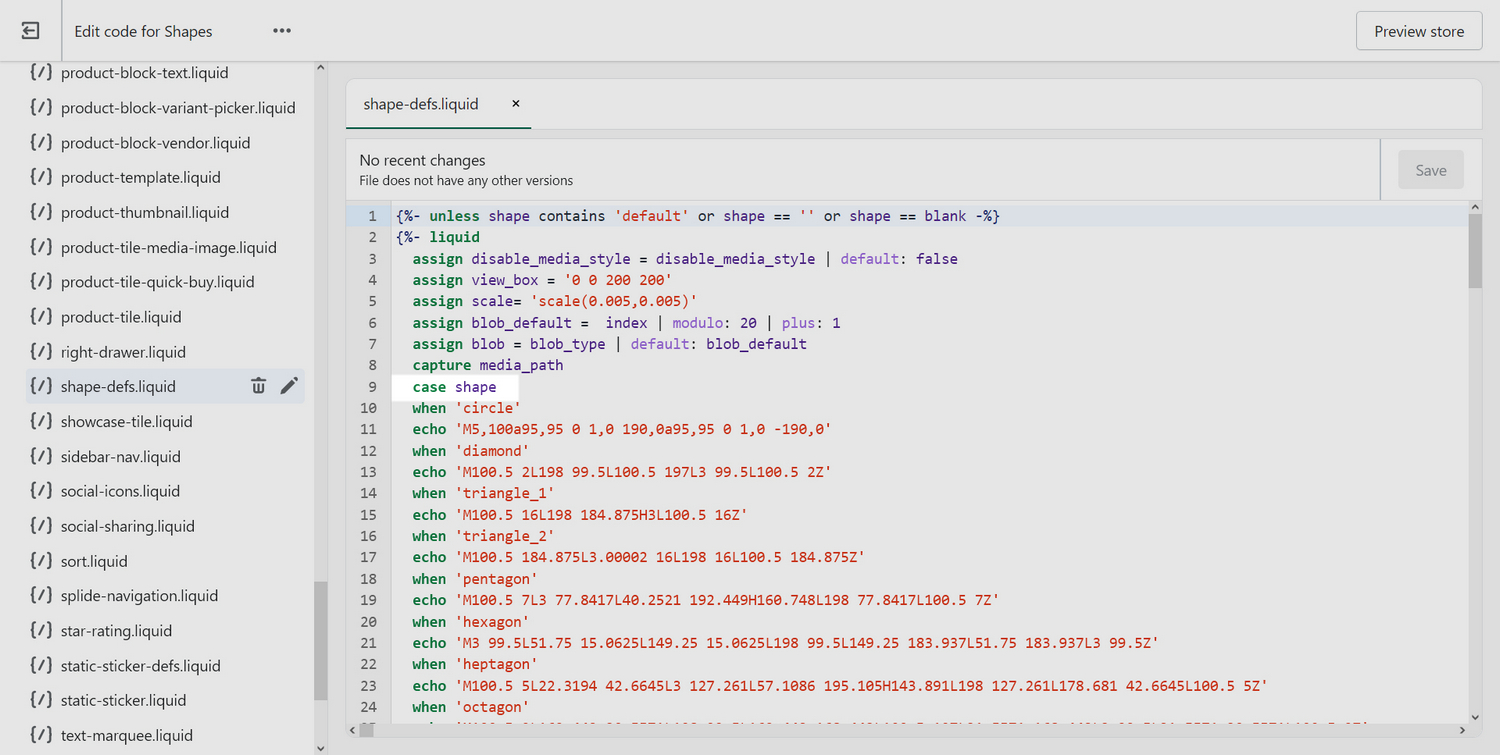The image size is (1500, 755).
Task: Open product-tile-media-image.liquid file
Action: [x=168, y=247]
